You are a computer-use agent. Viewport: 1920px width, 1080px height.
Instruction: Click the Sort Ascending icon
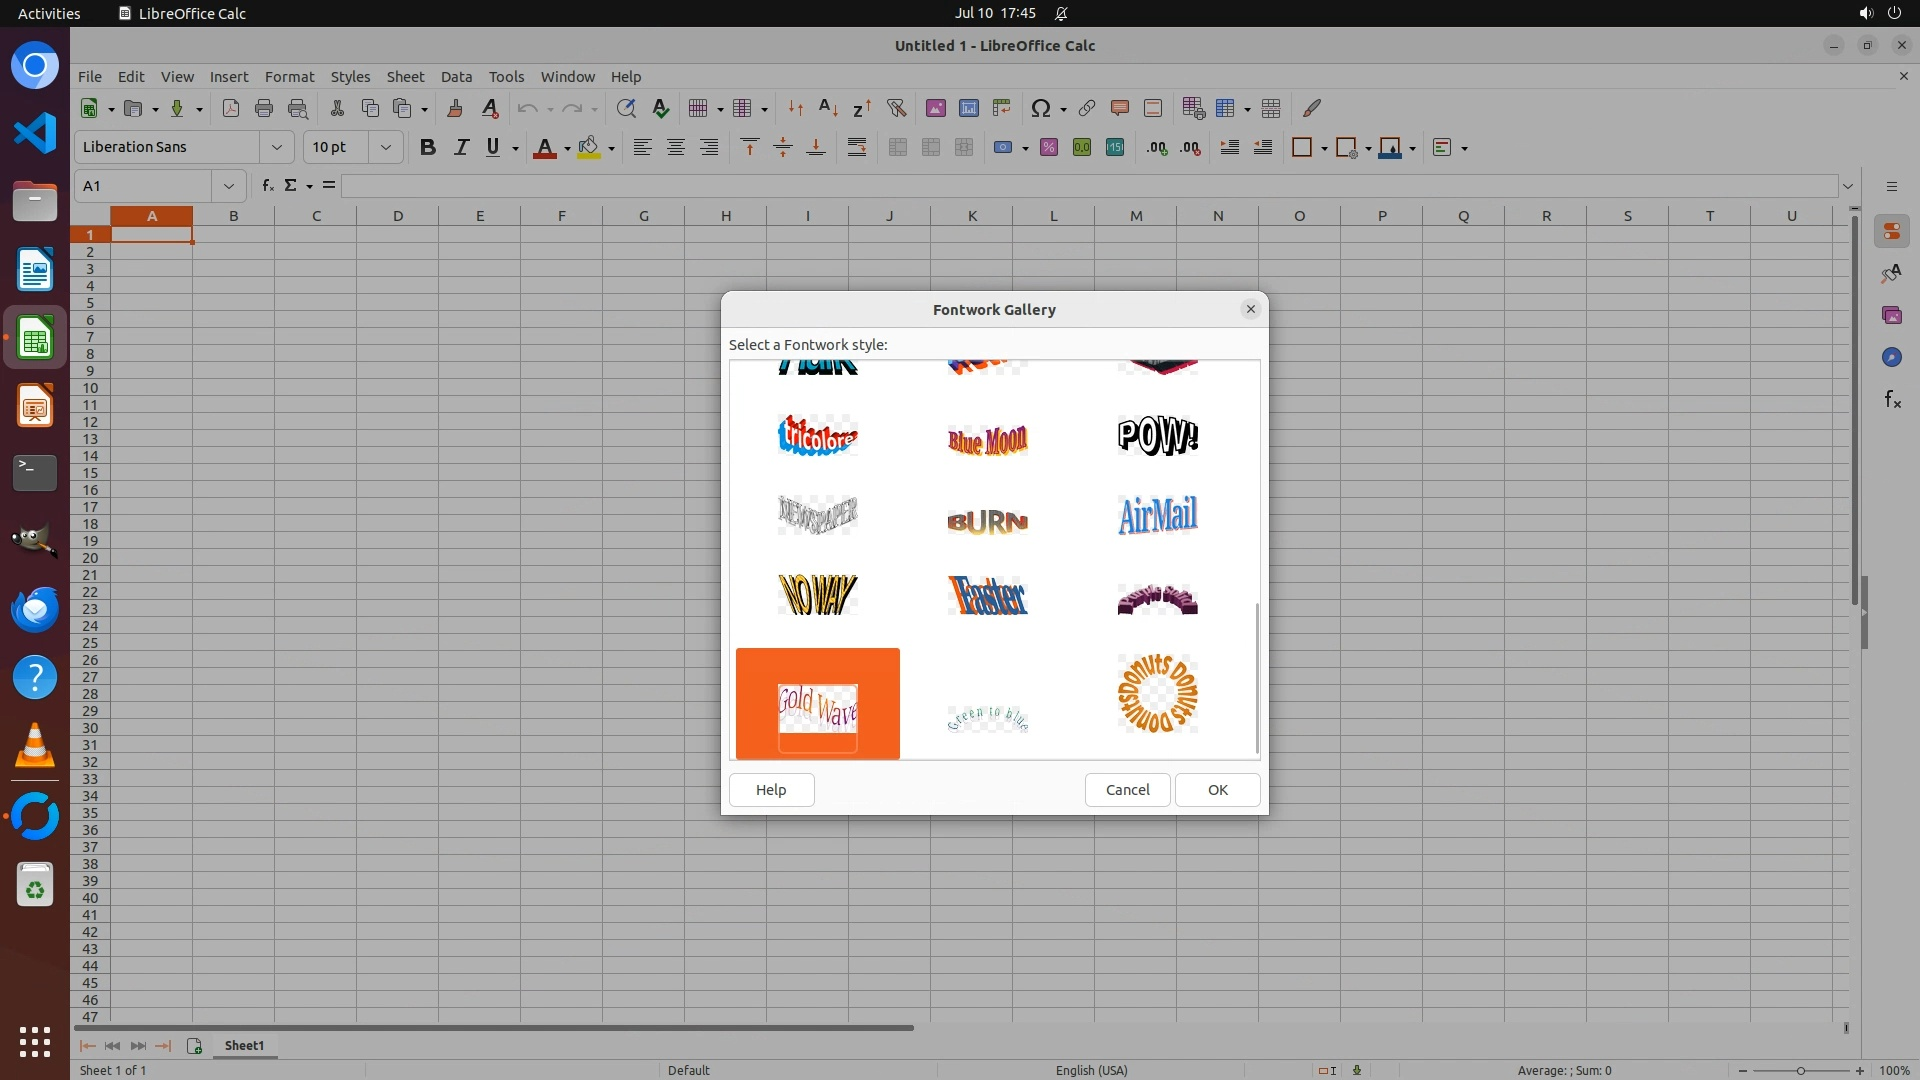(828, 108)
